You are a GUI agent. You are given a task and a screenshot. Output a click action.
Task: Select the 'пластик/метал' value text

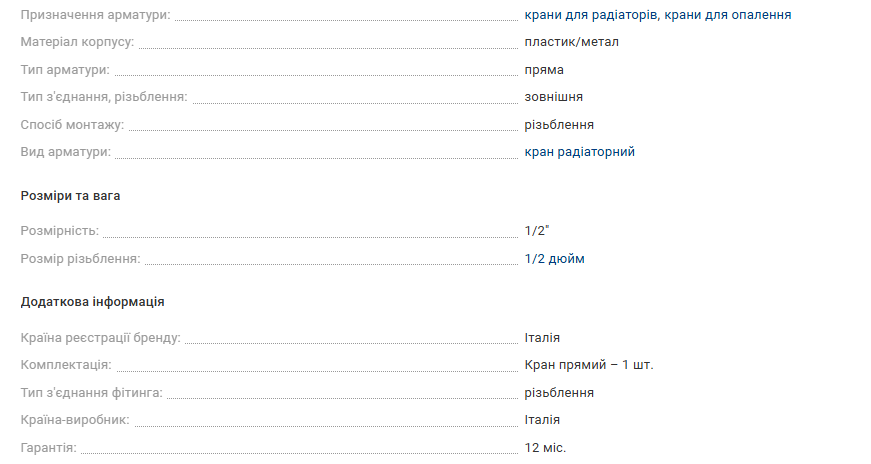point(572,42)
